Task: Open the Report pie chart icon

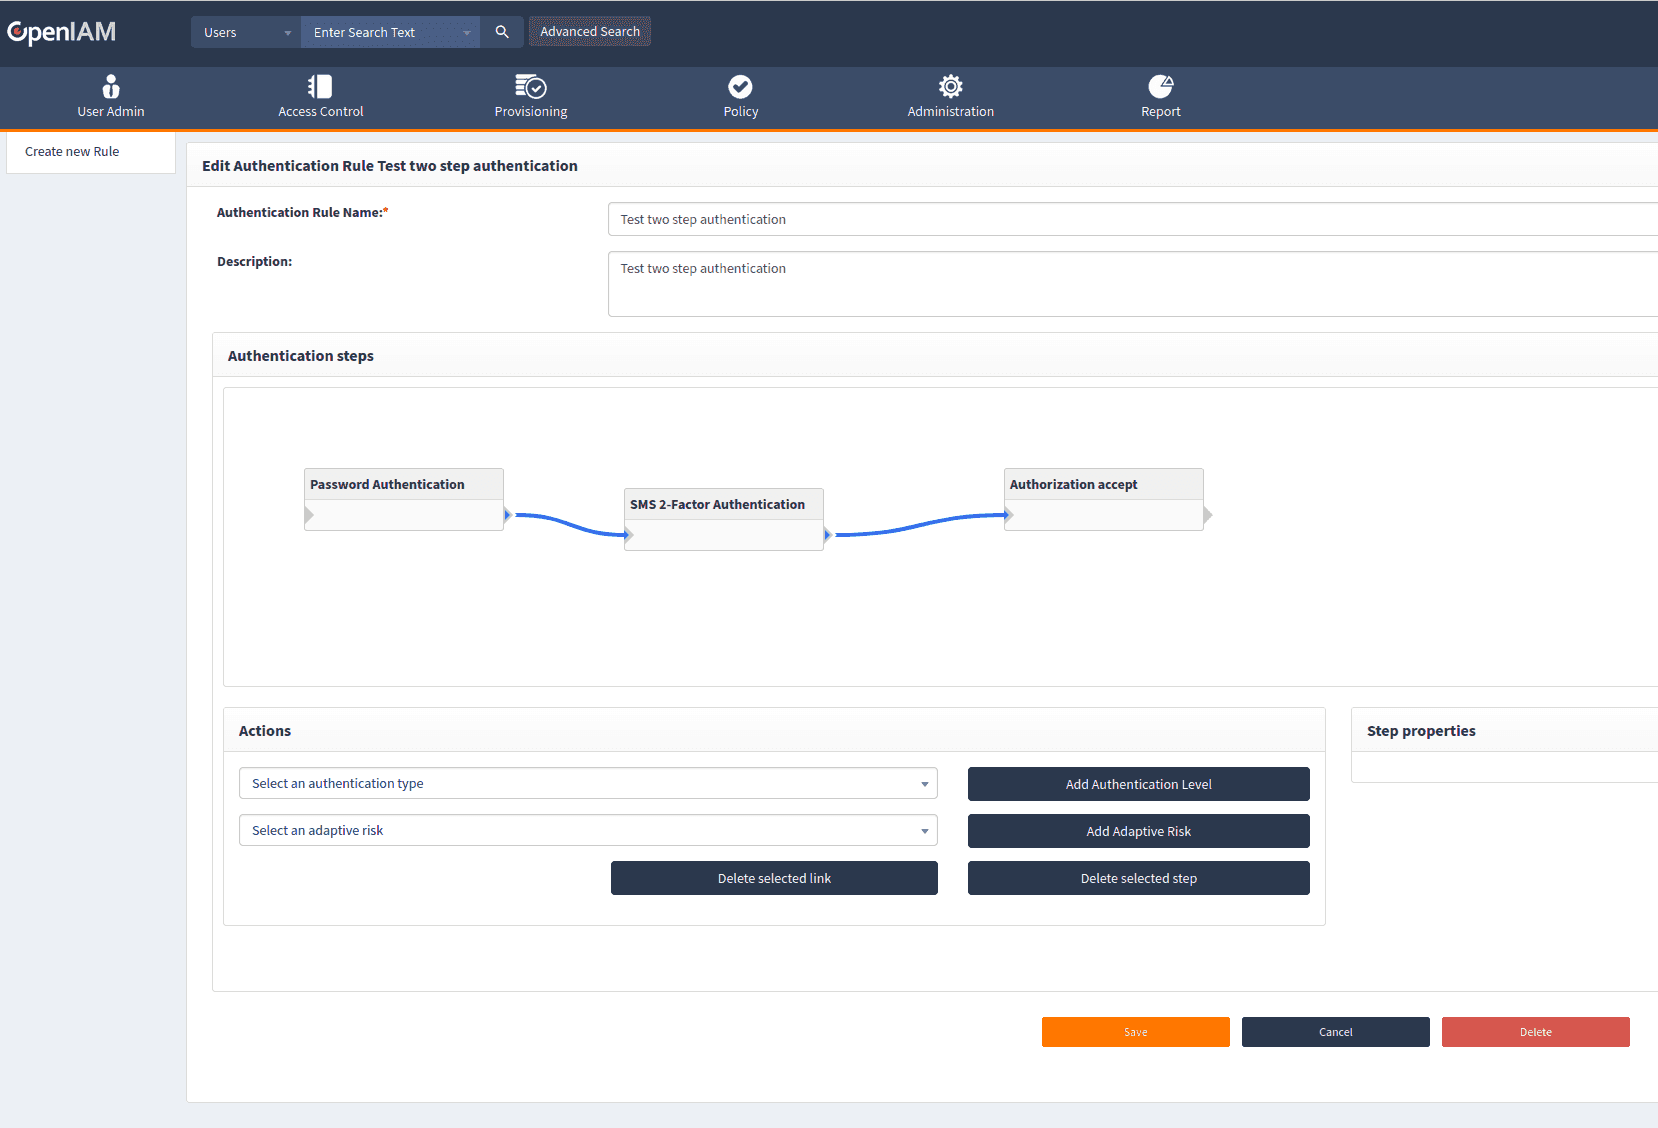Action: point(1160,87)
